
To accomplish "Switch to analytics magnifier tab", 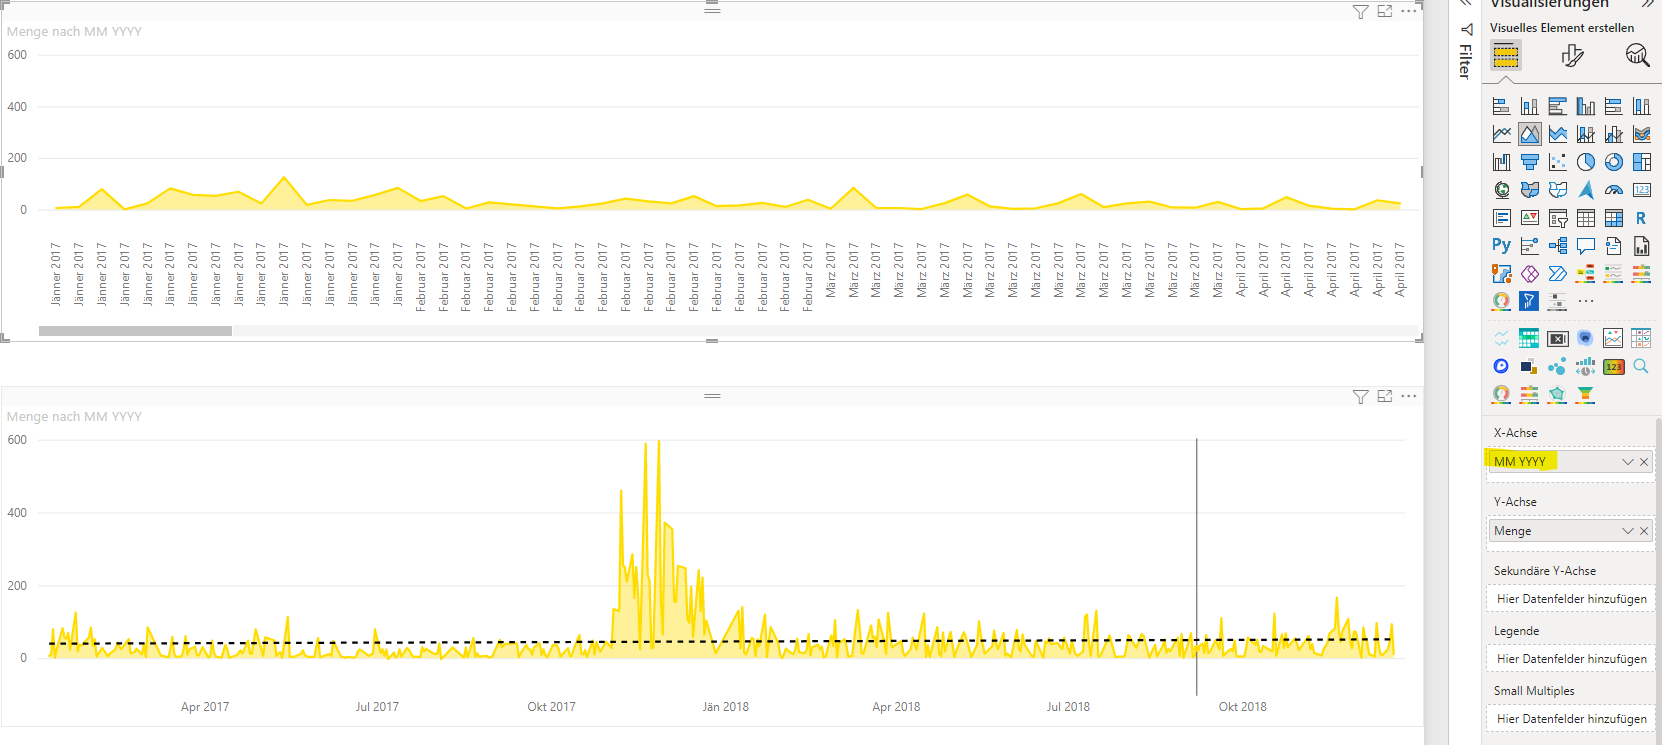I will (1638, 56).
